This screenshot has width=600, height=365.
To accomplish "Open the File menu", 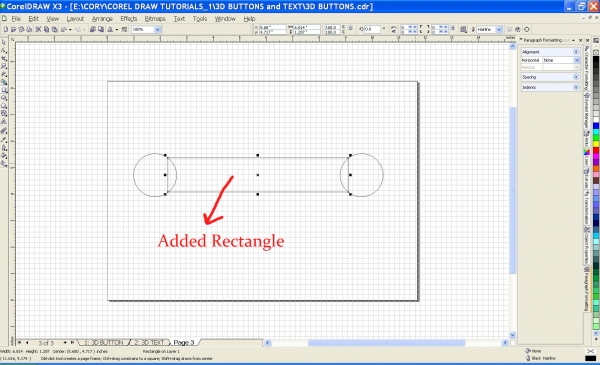I will pyautogui.click(x=16, y=18).
